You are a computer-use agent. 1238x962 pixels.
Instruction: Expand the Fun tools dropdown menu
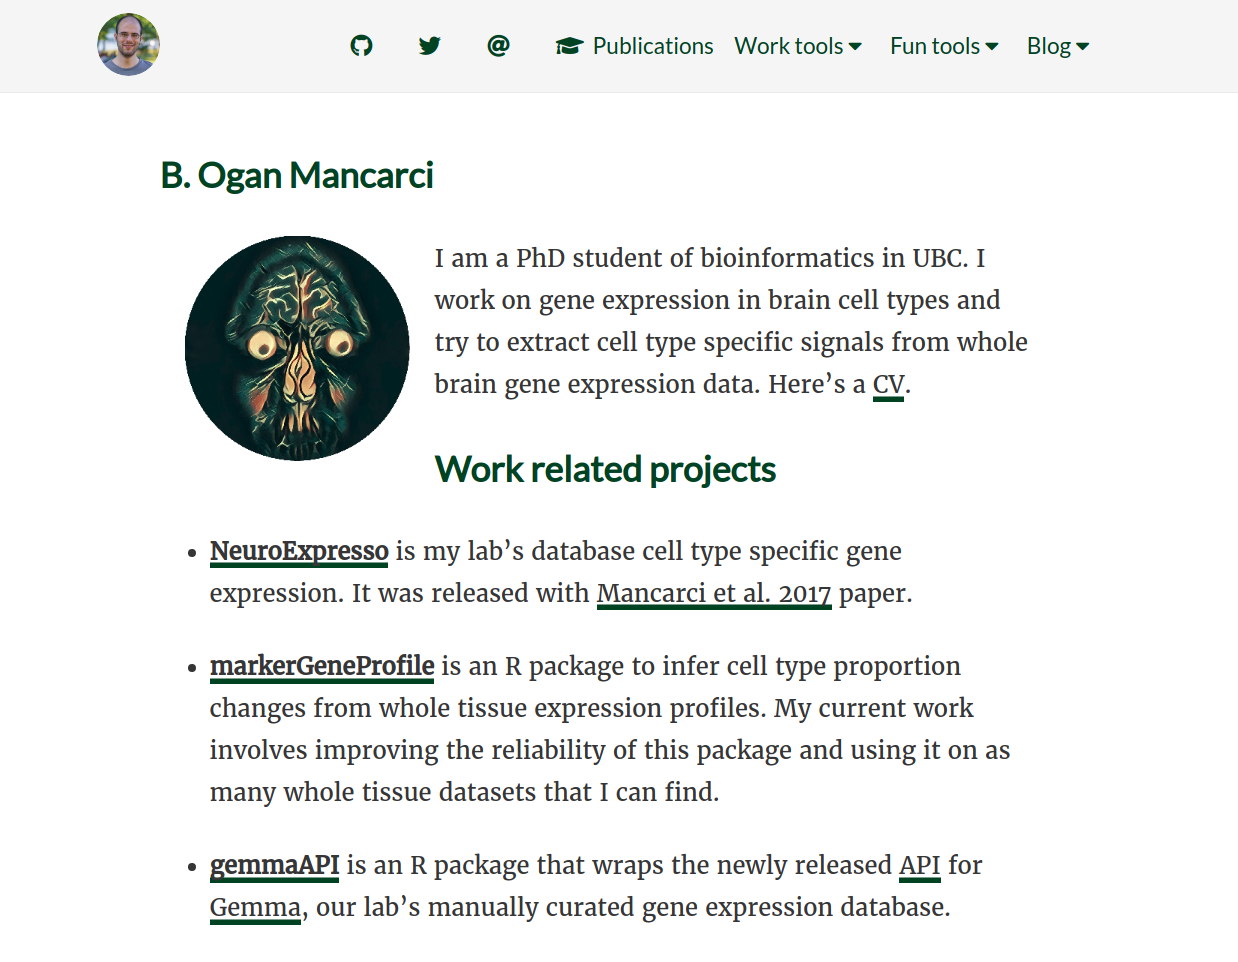(935, 46)
